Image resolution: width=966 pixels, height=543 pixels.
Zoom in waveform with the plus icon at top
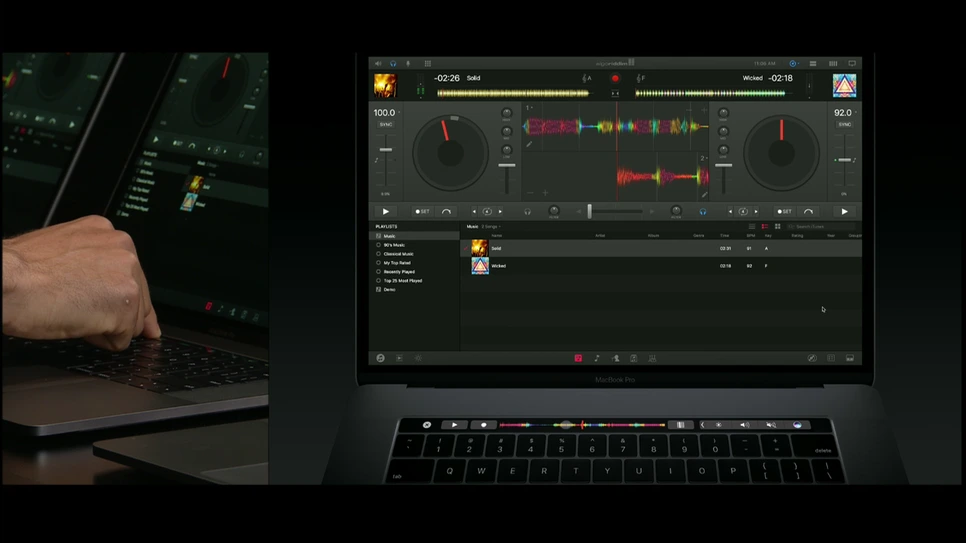click(x=704, y=110)
